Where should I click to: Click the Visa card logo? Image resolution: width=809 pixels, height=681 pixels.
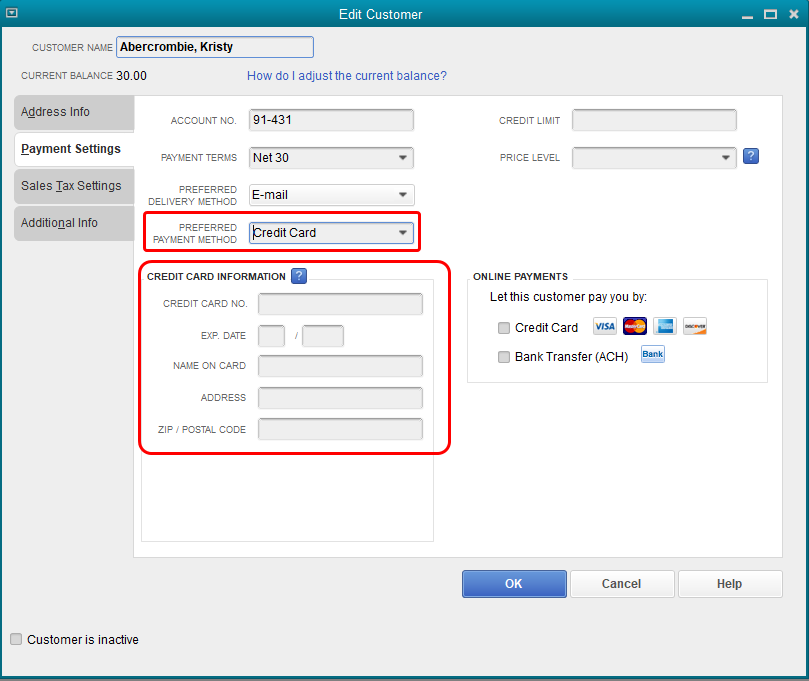click(605, 326)
